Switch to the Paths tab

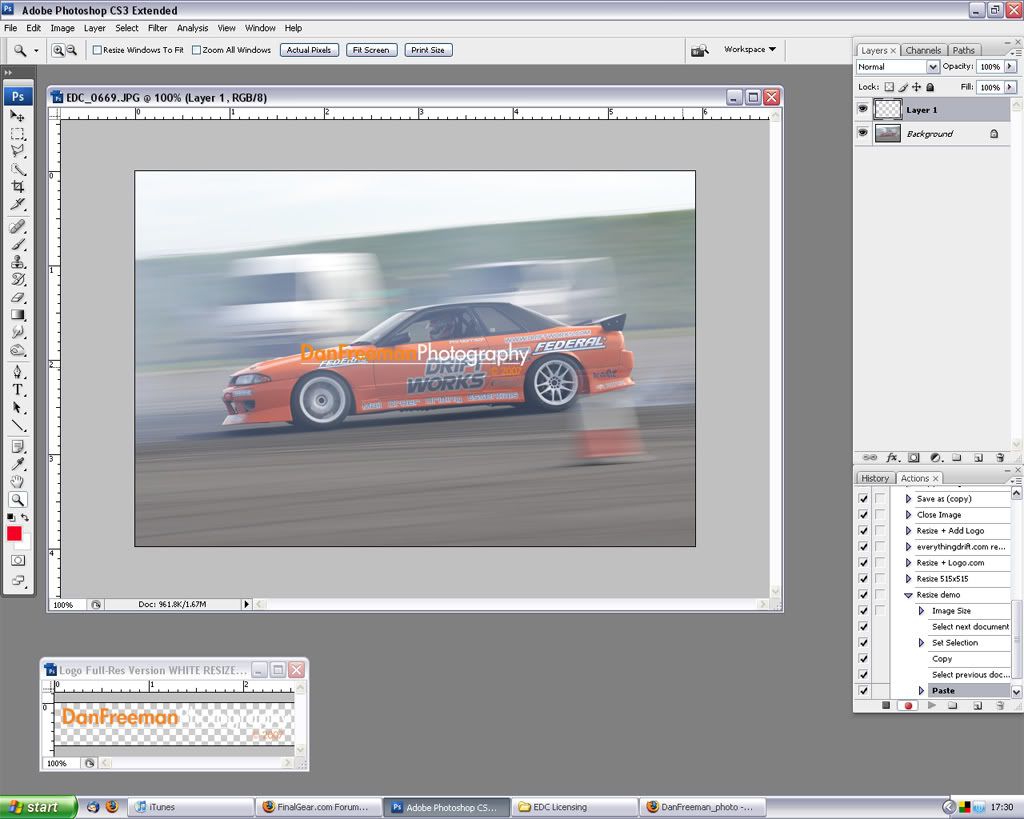(963, 50)
